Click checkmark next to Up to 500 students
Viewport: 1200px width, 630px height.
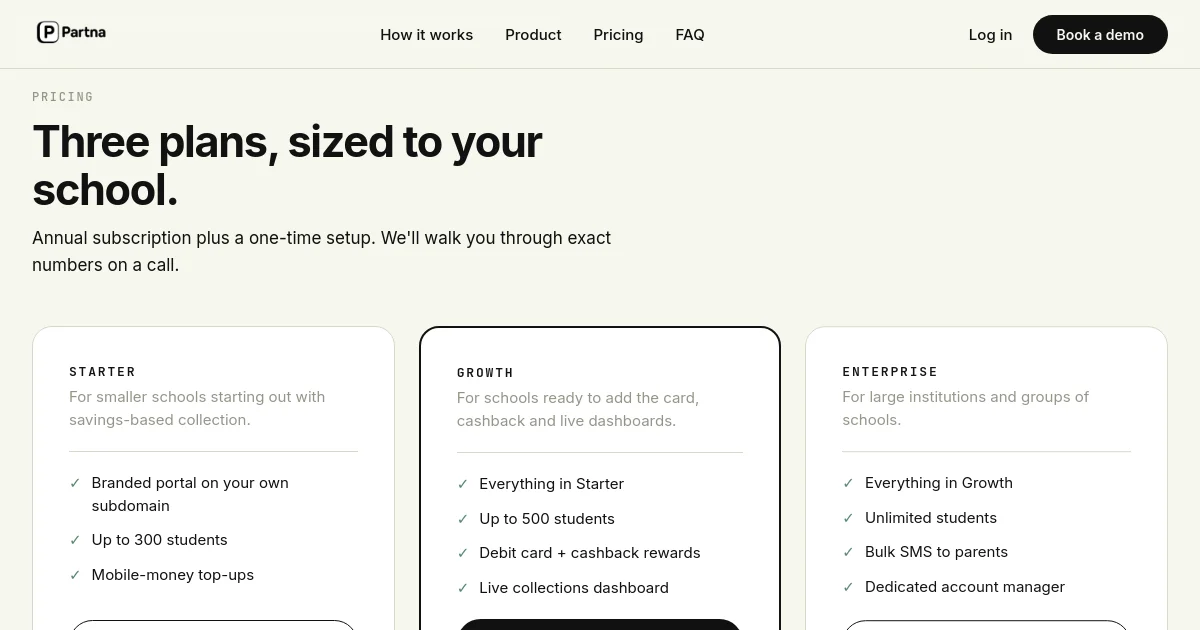click(463, 519)
